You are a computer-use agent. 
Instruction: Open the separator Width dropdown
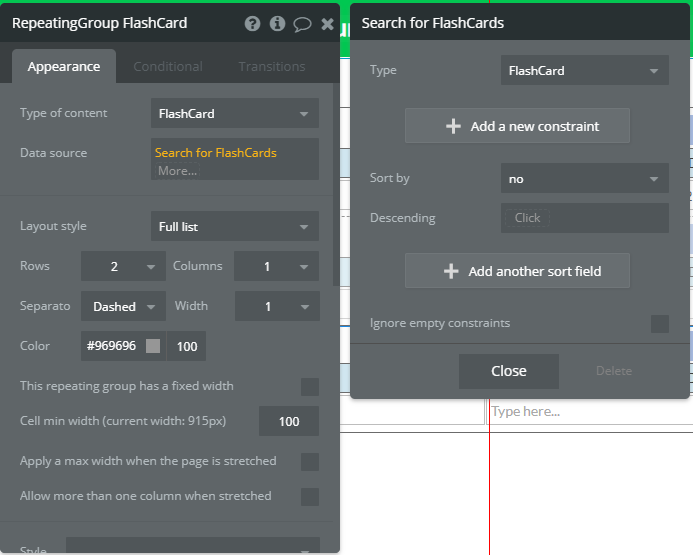(277, 306)
